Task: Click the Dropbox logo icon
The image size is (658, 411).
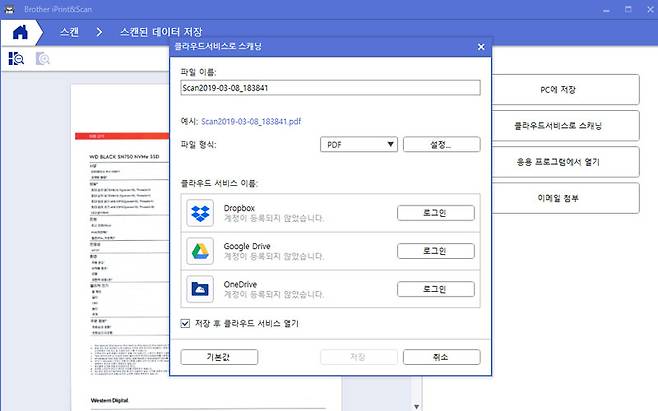Action: click(x=200, y=213)
